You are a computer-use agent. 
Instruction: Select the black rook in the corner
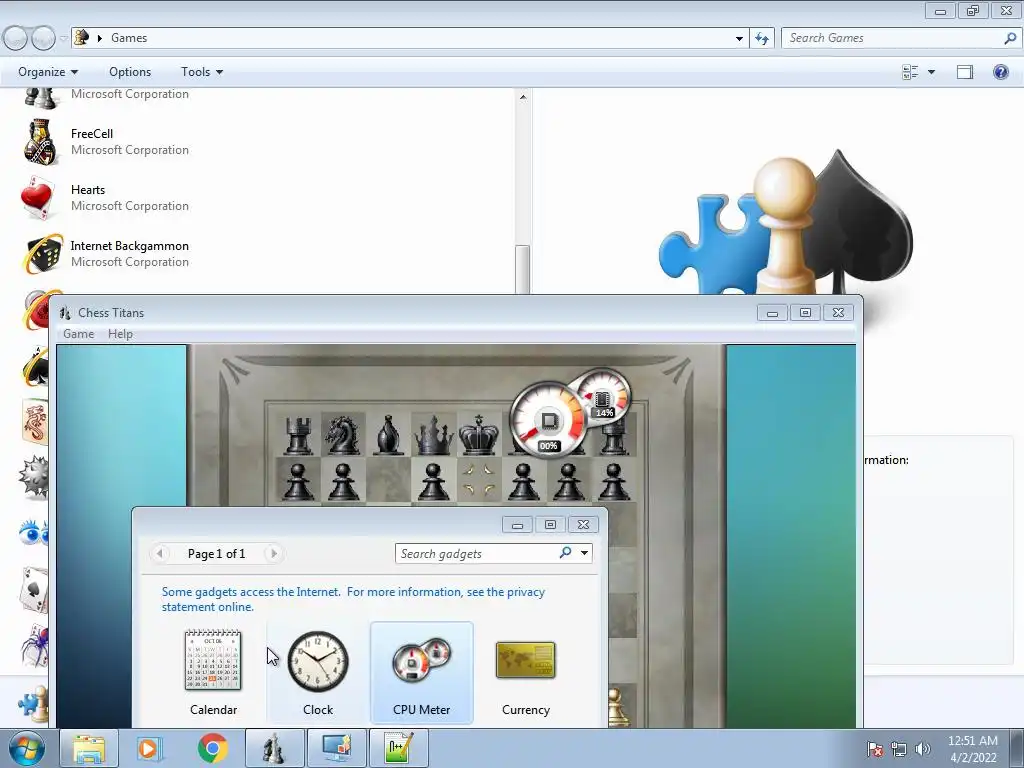tap(298, 435)
